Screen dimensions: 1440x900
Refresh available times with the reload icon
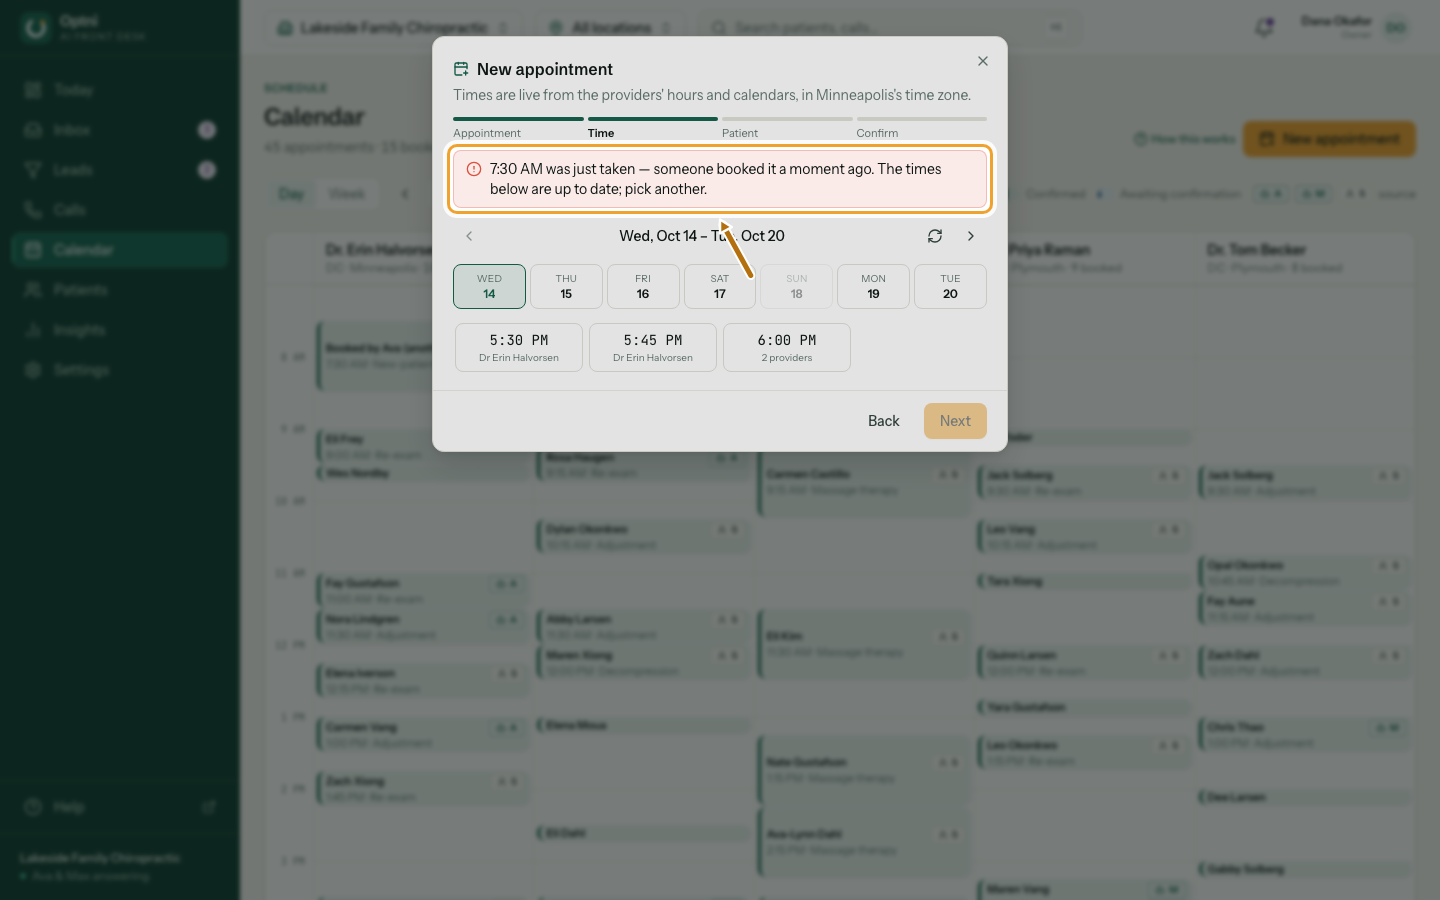point(935,236)
